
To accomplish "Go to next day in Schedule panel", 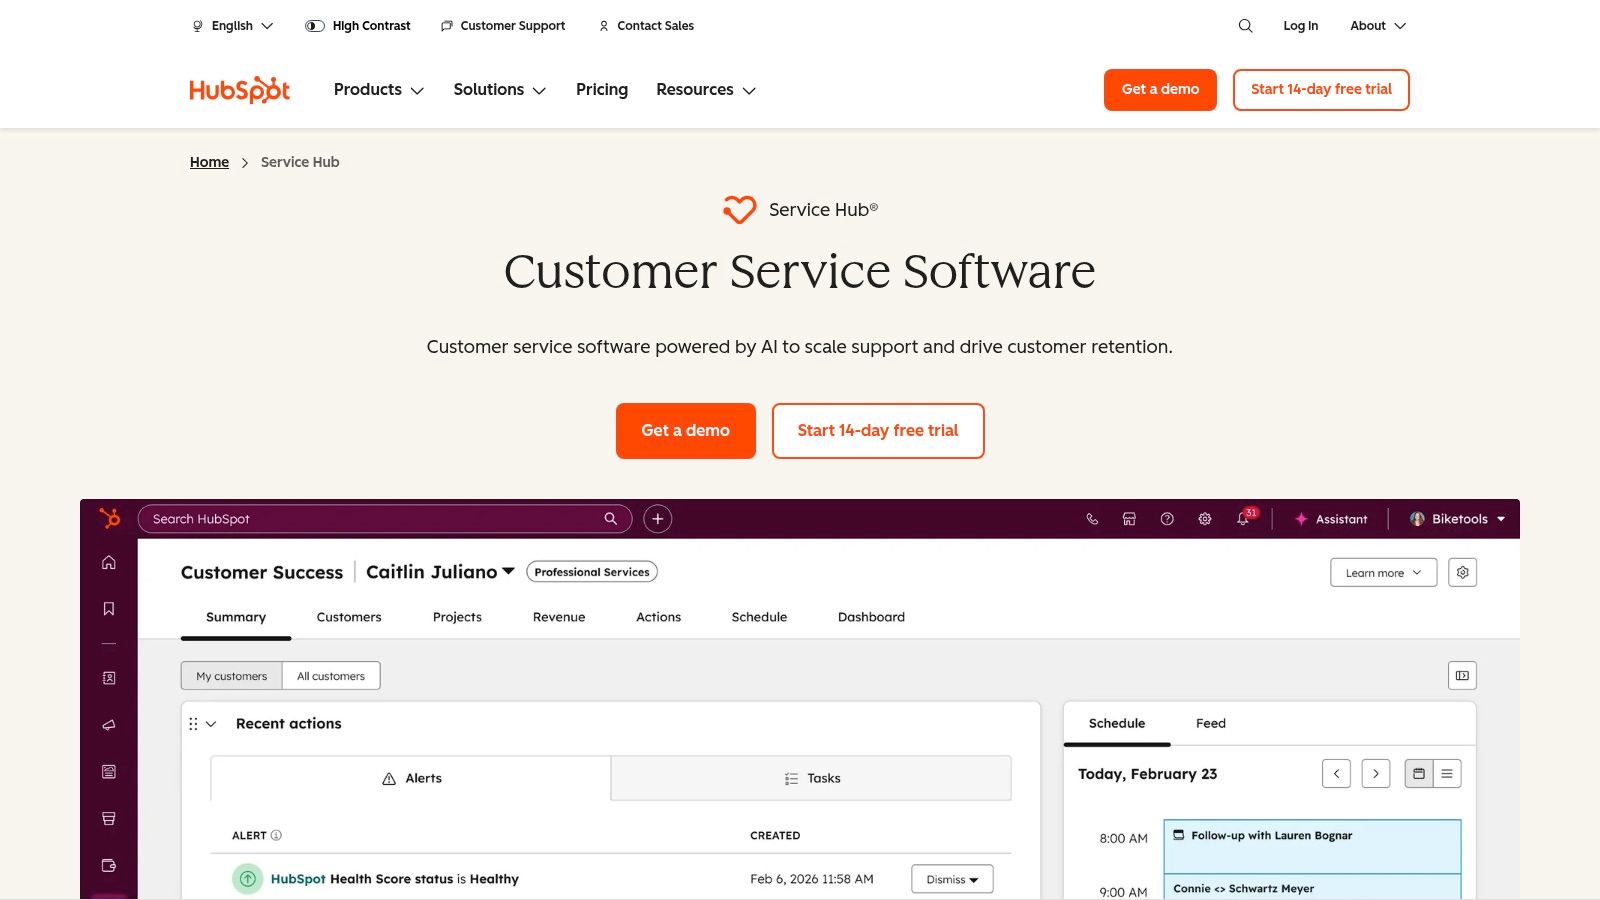I will [1376, 774].
